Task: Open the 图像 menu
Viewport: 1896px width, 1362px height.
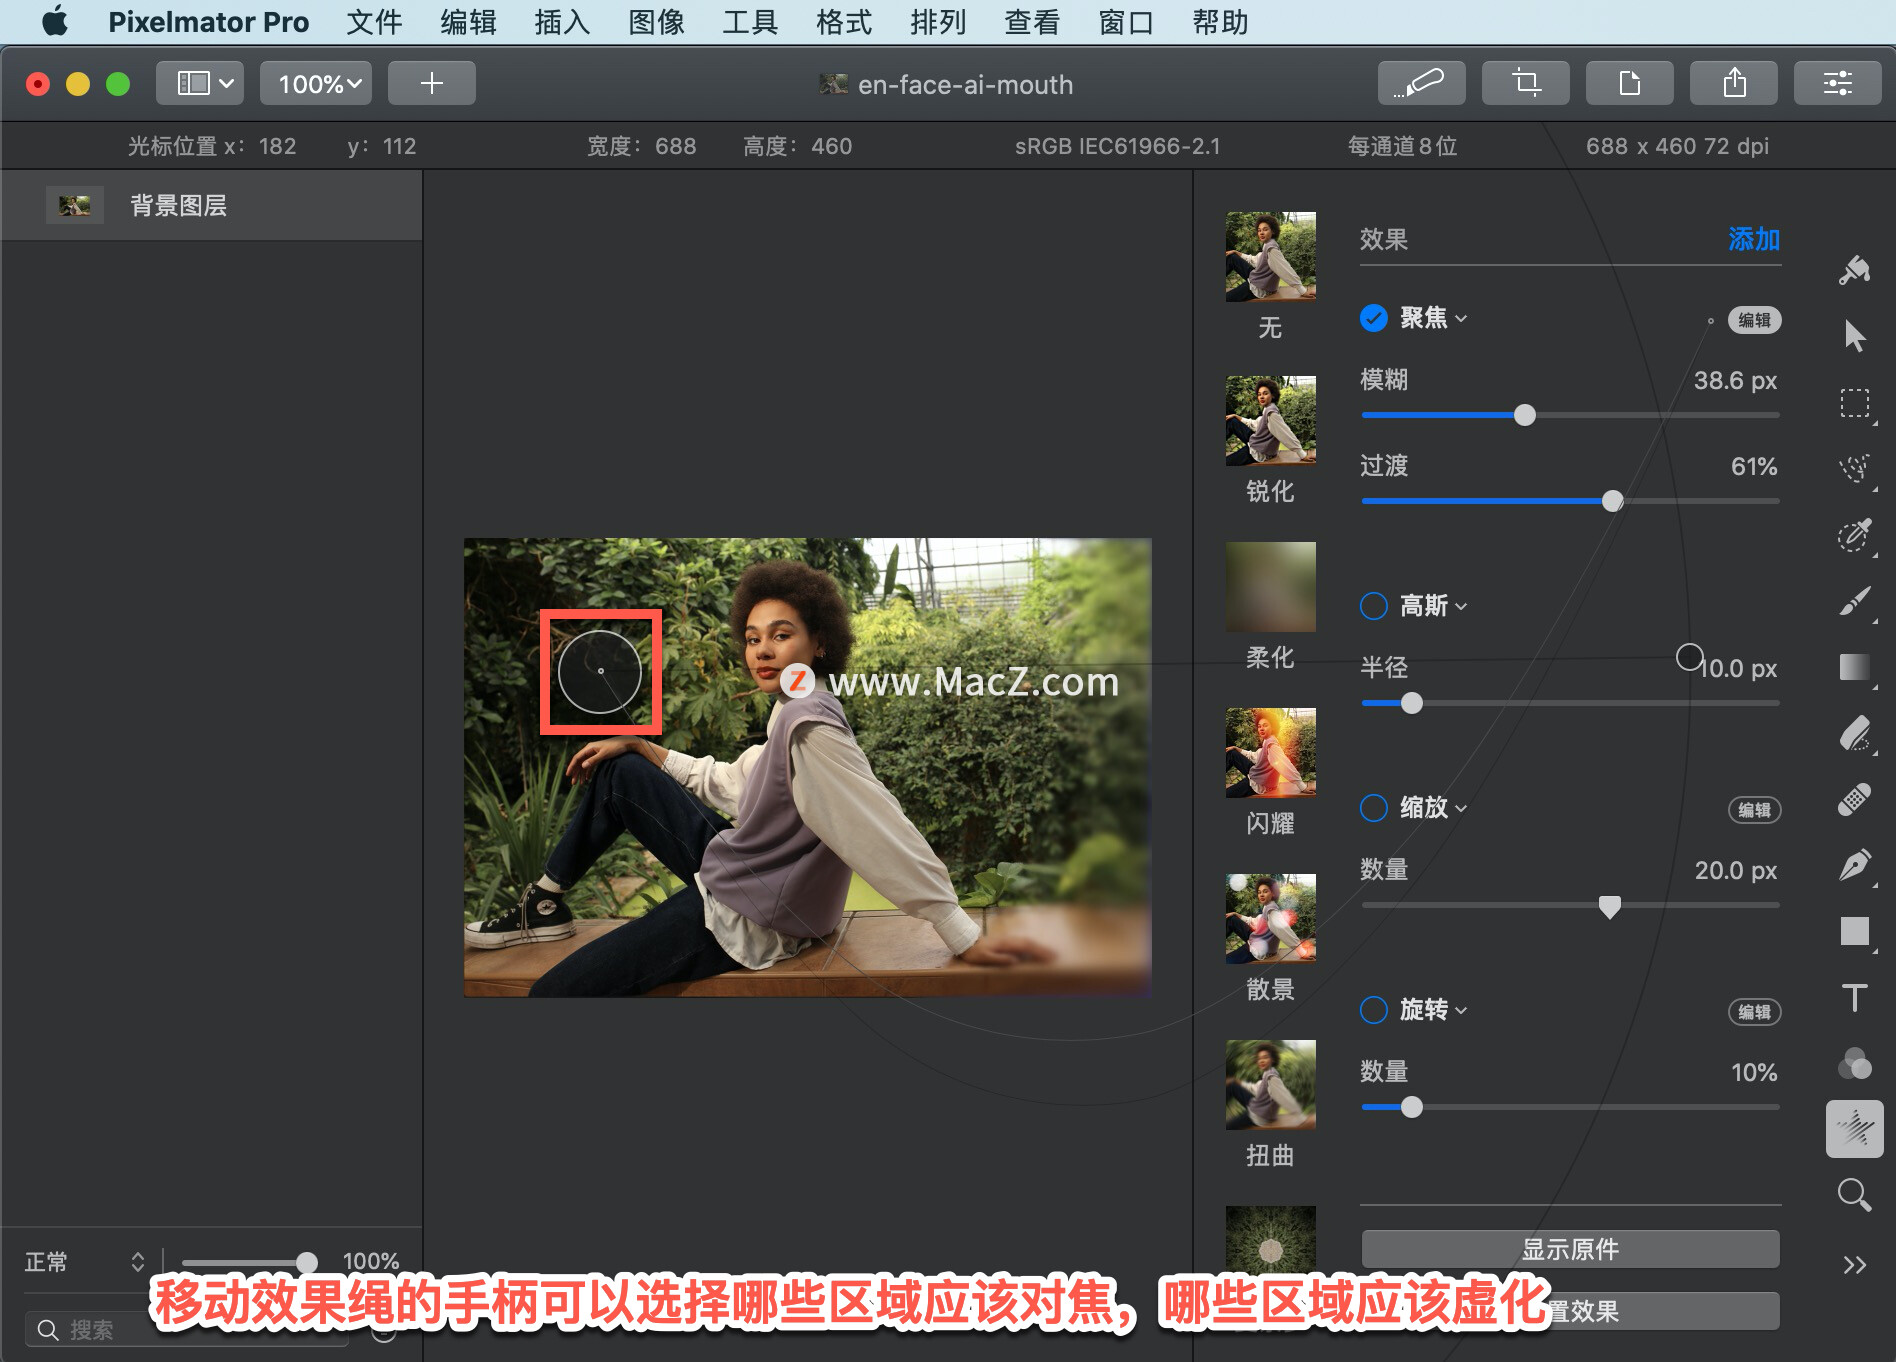Action: coord(656,21)
